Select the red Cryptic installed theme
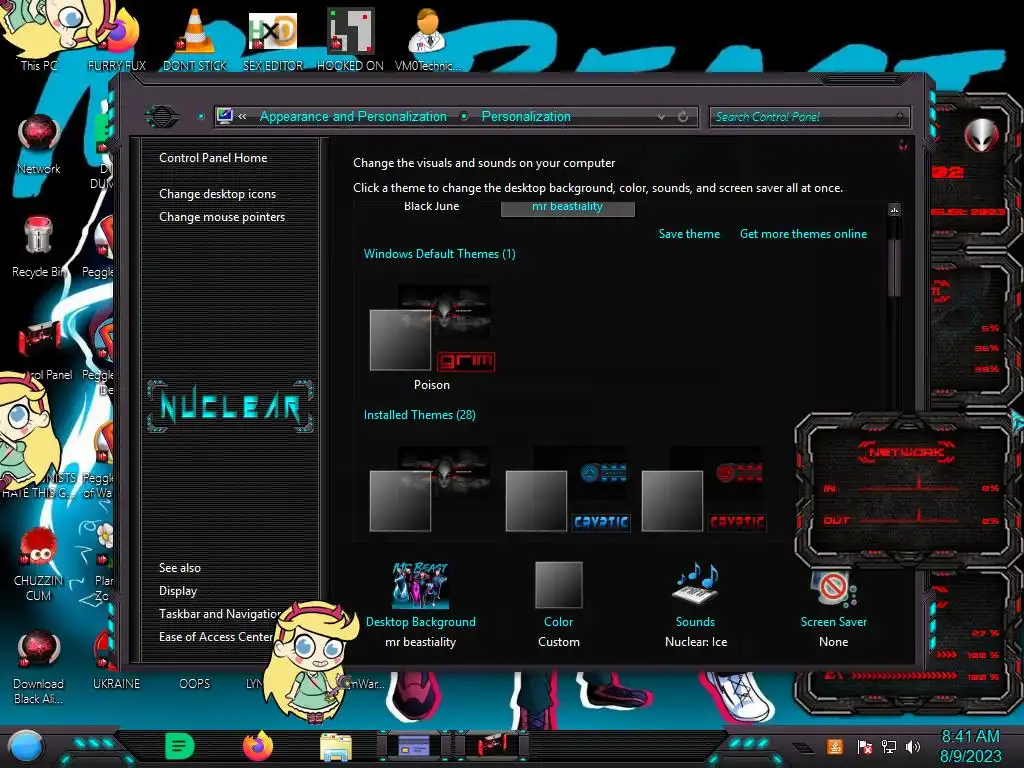1024x768 pixels. click(x=703, y=488)
